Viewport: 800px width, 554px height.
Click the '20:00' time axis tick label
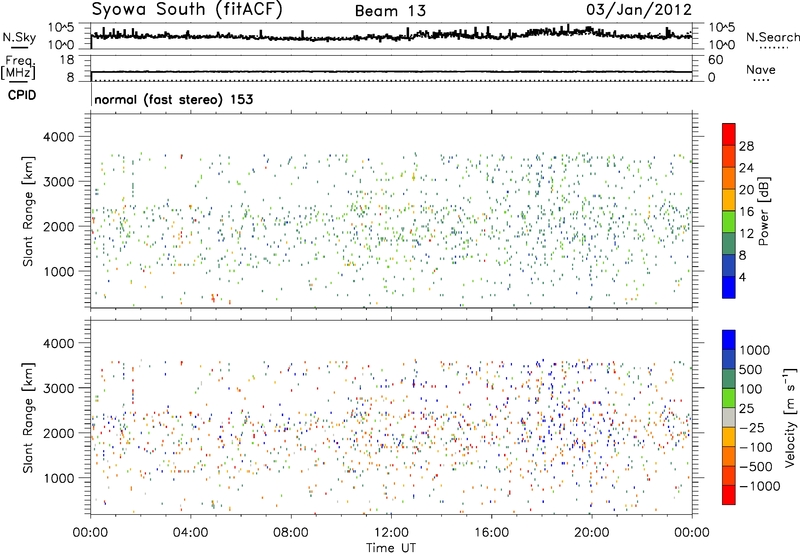click(592, 533)
